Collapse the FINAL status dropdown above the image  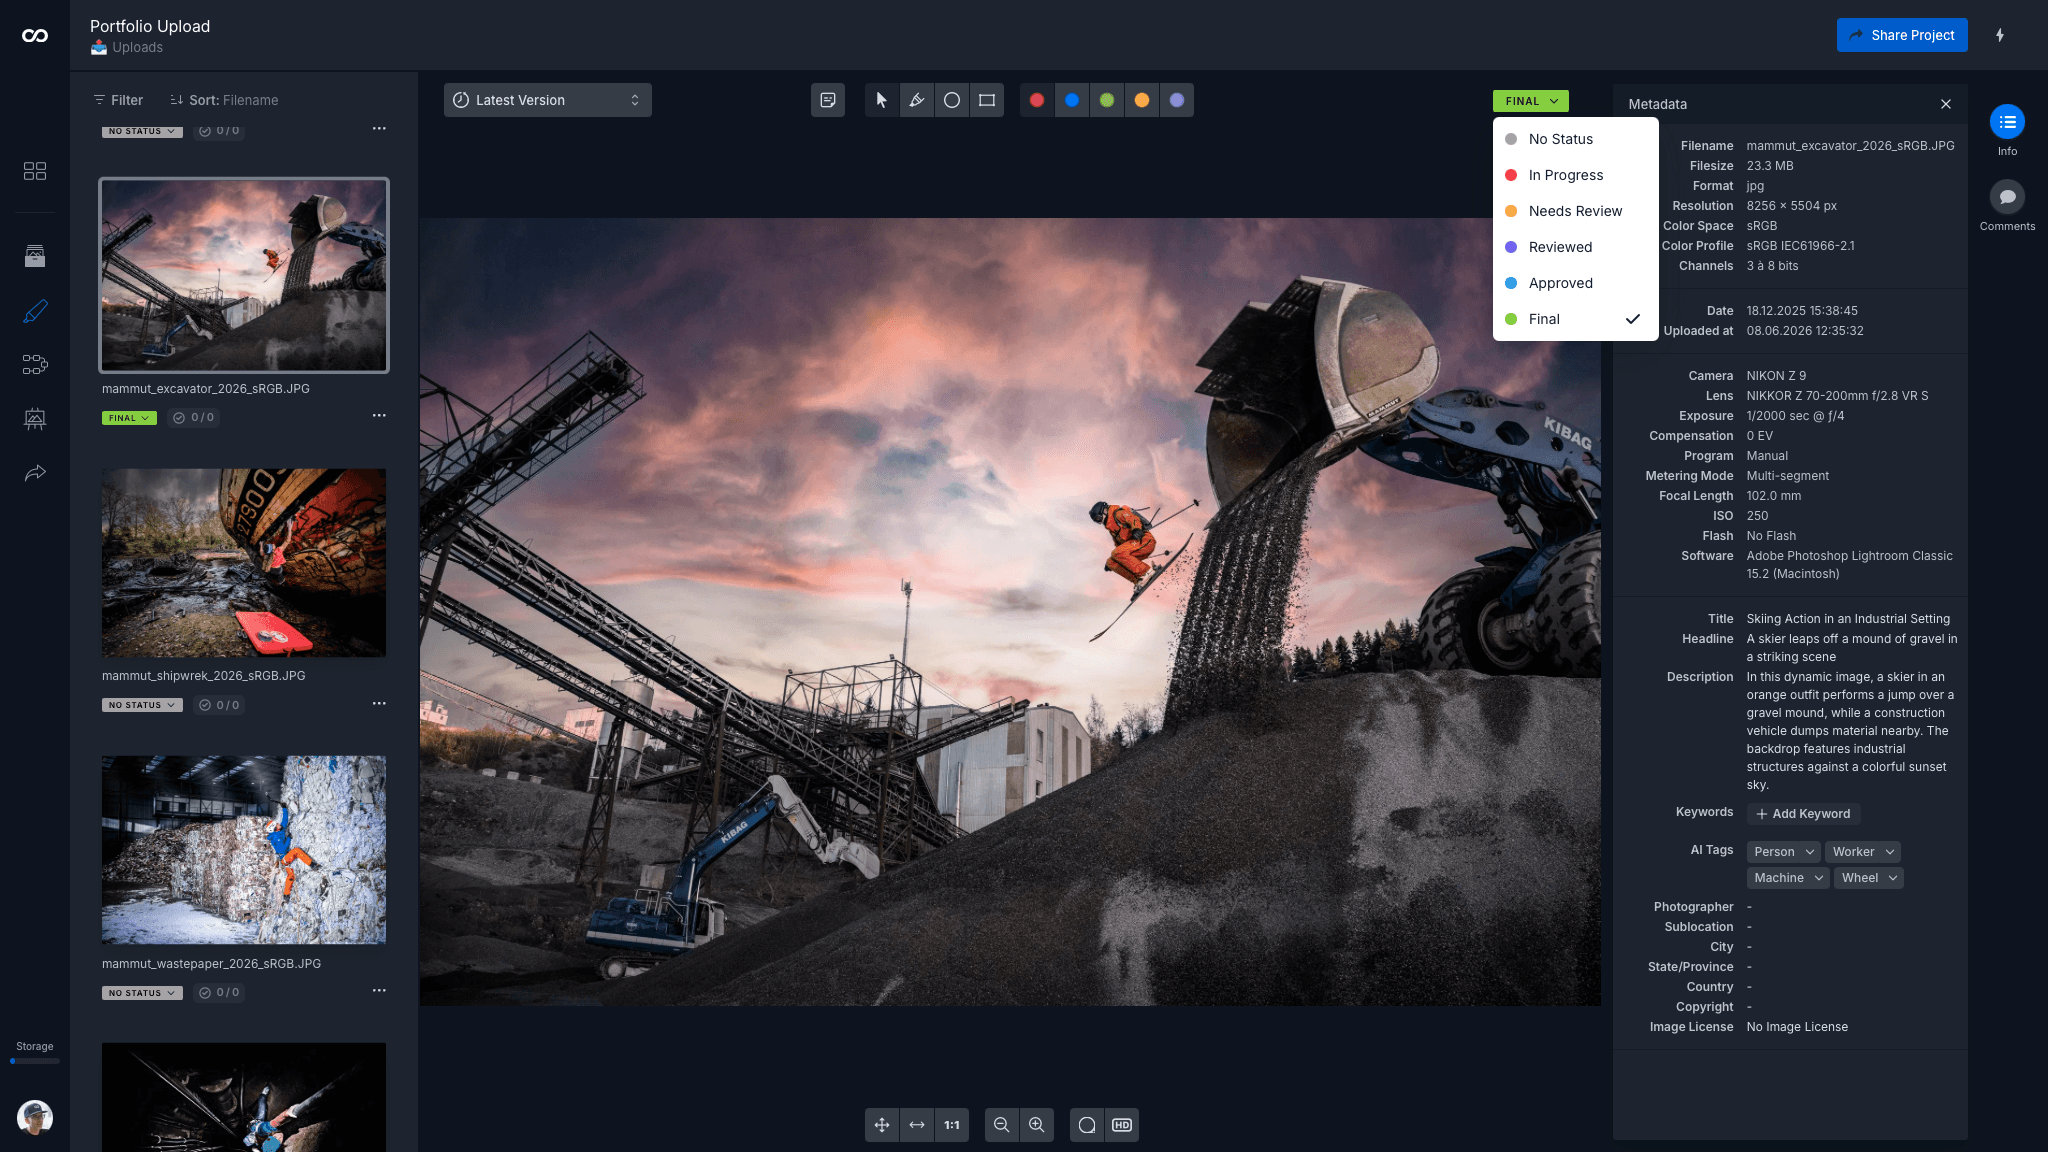1530,101
